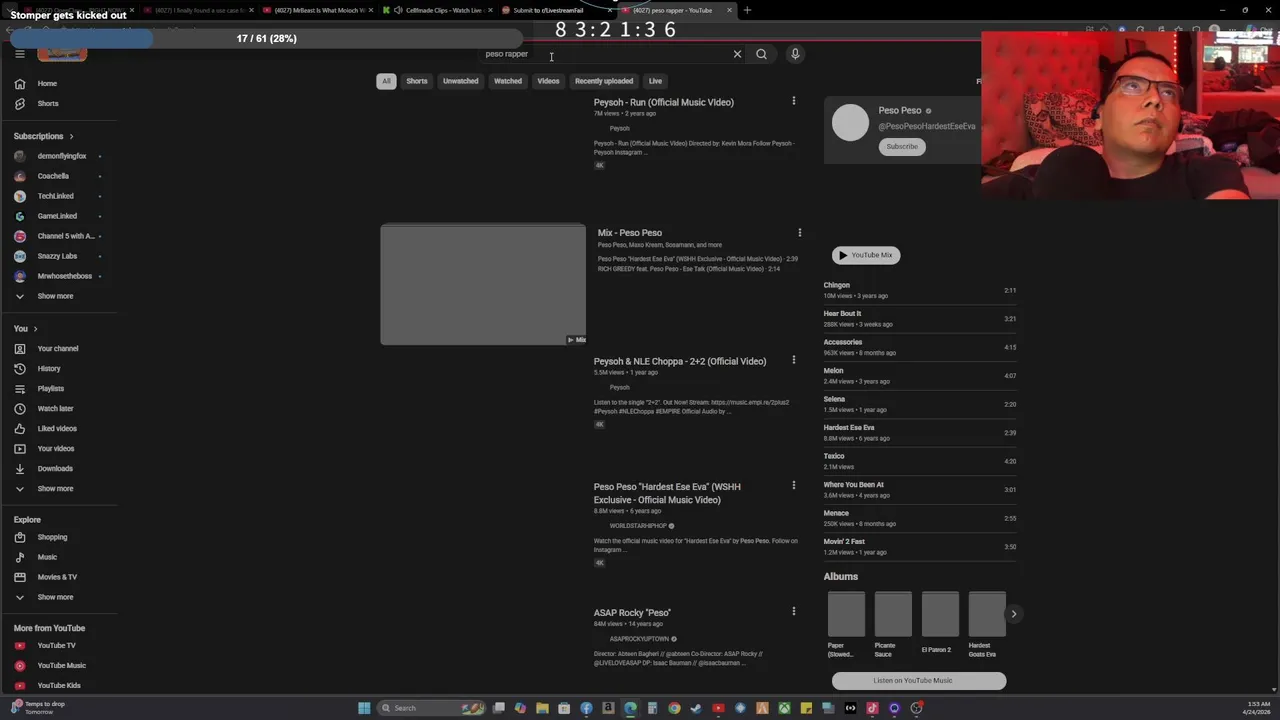Open Mix - Peso Peso title
Screen dimensions: 1280x720
[630, 233]
